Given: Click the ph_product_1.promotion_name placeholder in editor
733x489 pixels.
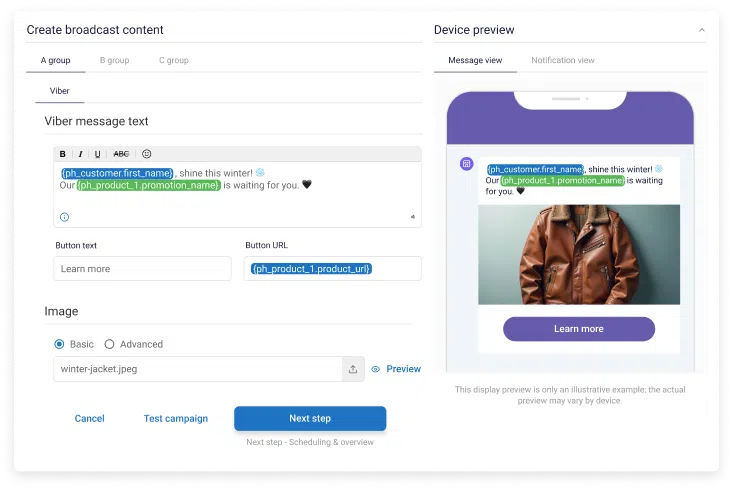Looking at the screenshot, I should [x=149, y=185].
